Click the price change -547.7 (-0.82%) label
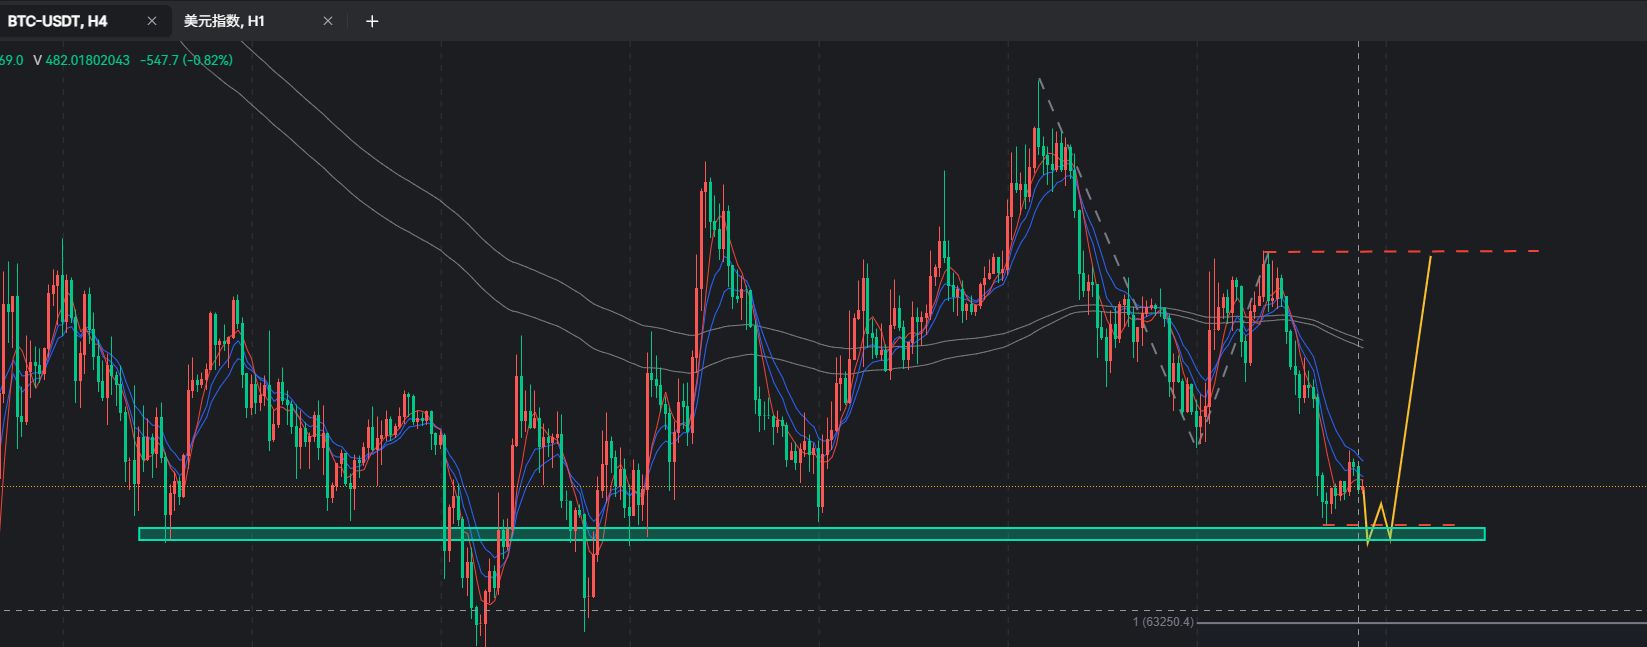Screen dimensions: 1647x647 point(187,60)
